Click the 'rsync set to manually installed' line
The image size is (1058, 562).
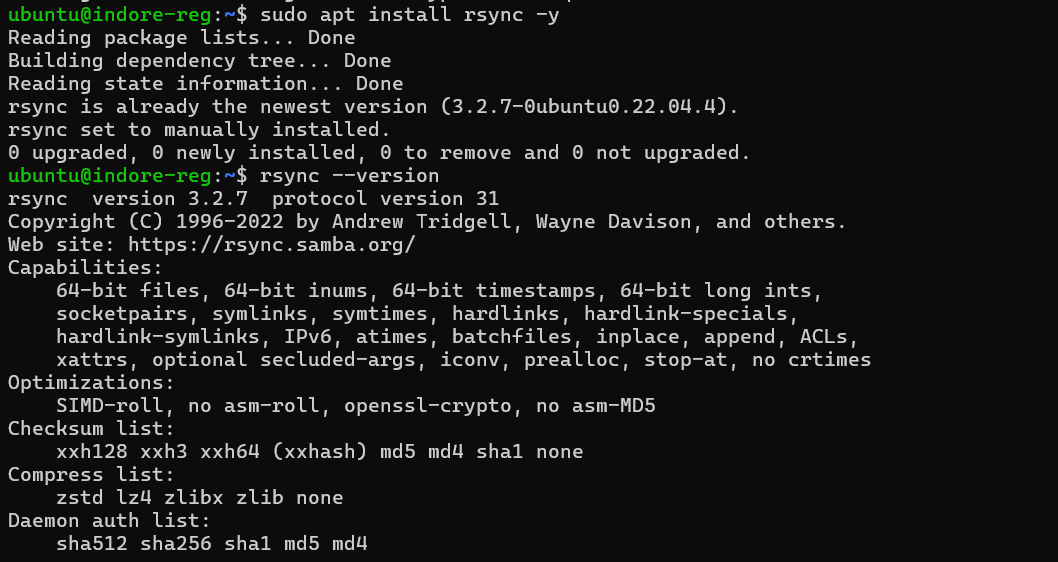click(x=199, y=130)
